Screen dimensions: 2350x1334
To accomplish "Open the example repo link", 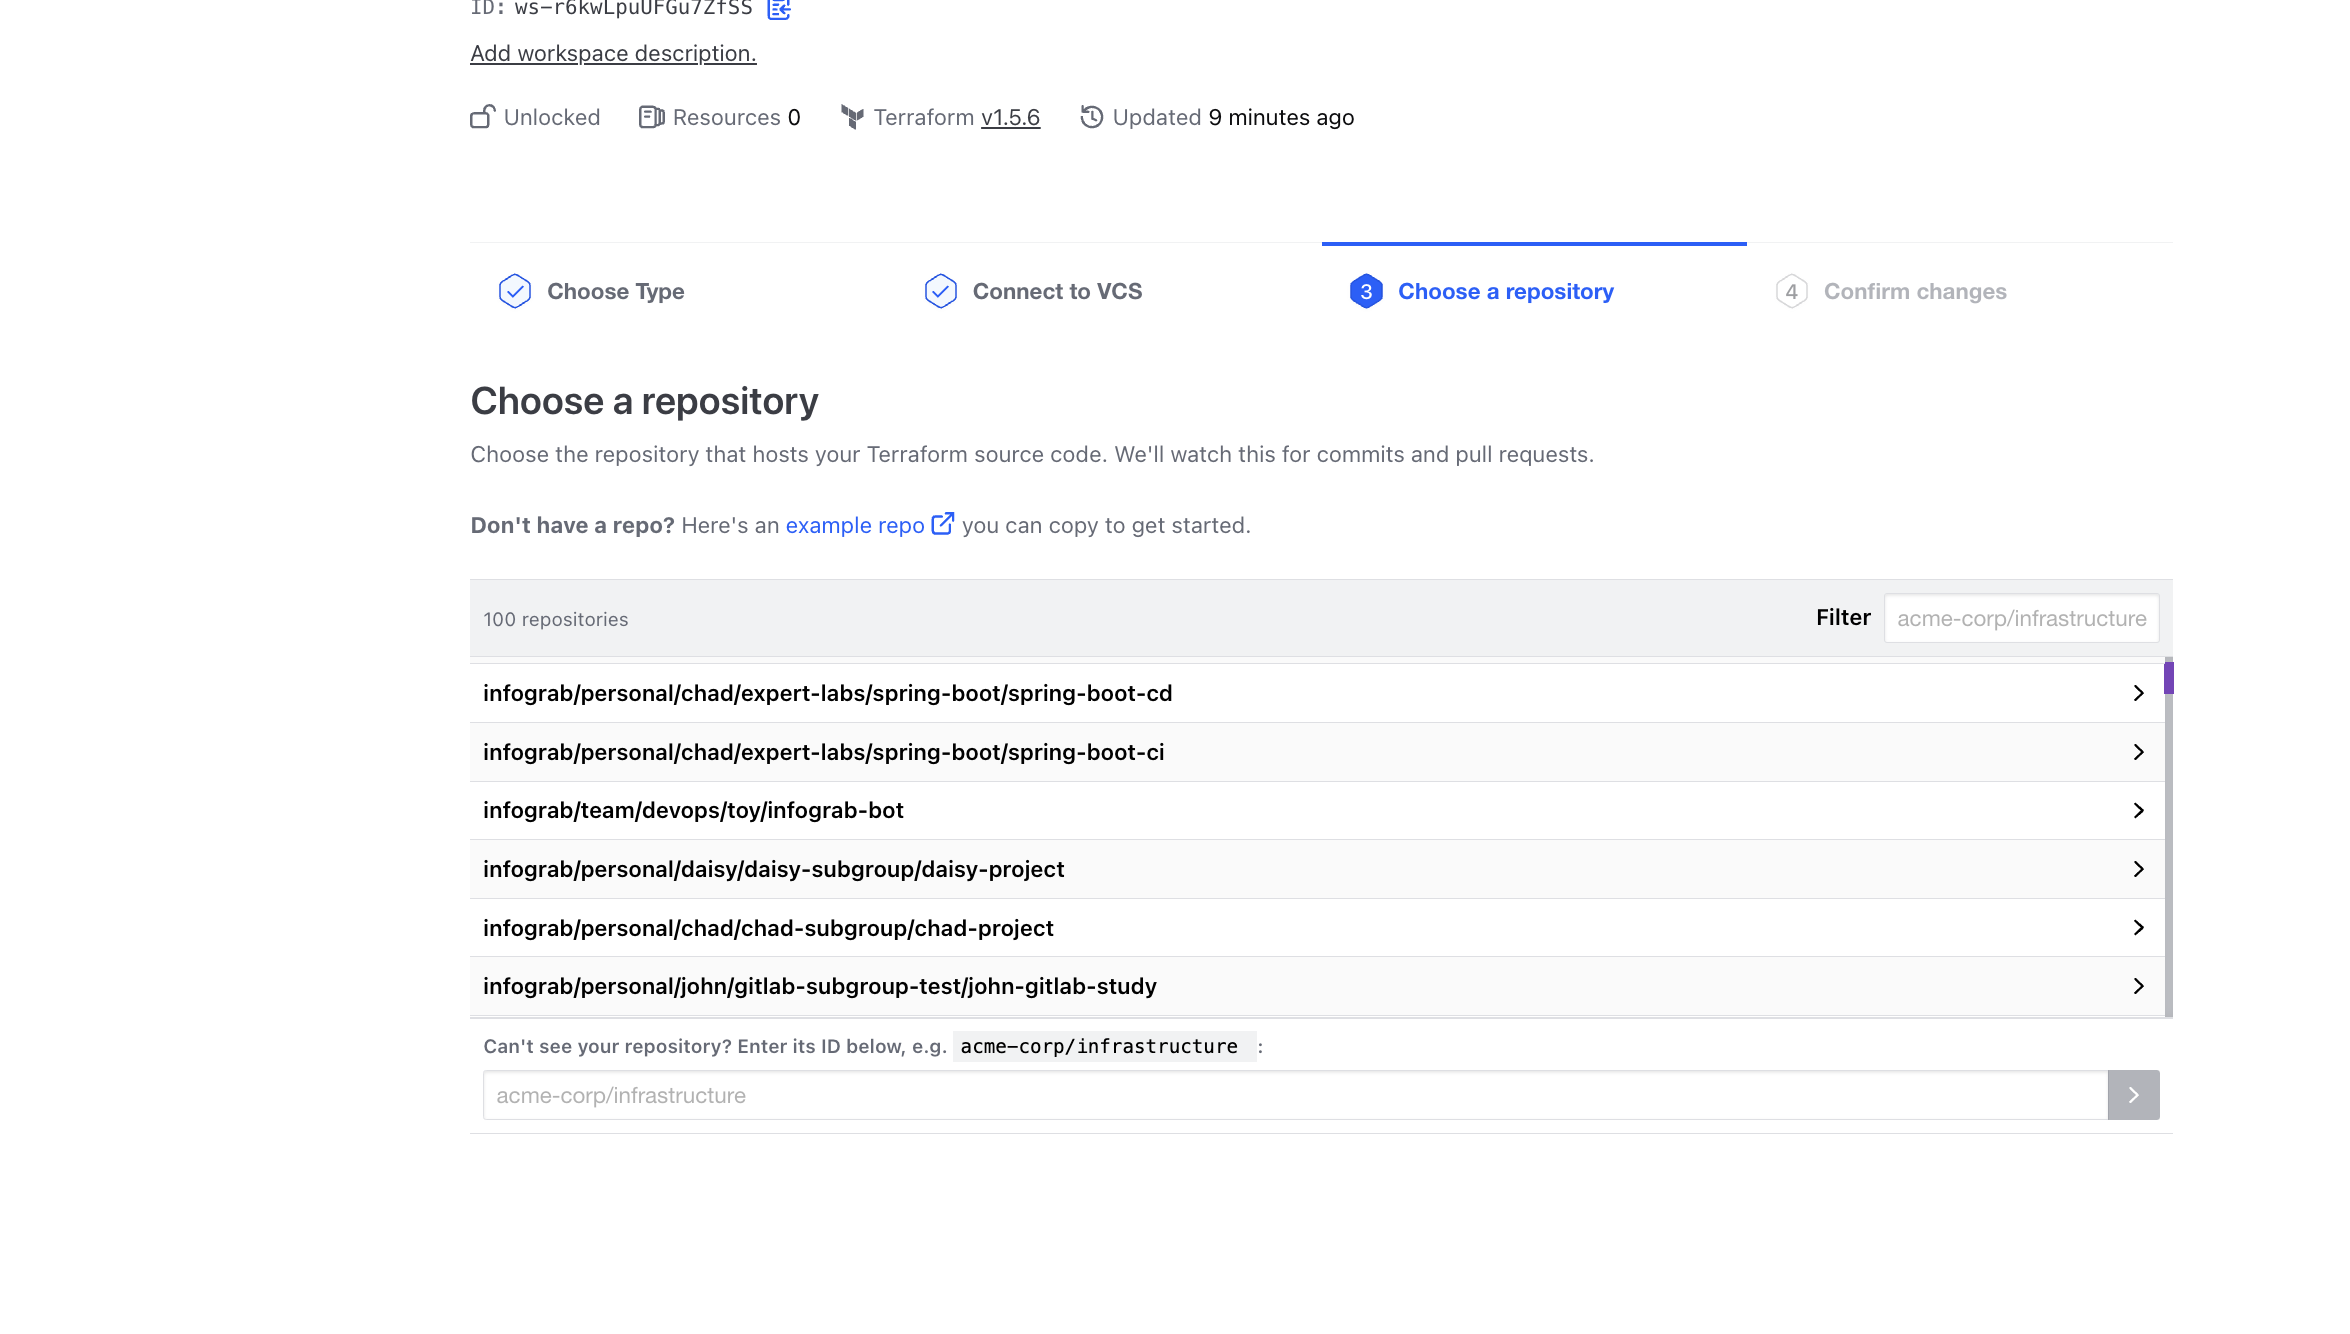I will coord(854,525).
